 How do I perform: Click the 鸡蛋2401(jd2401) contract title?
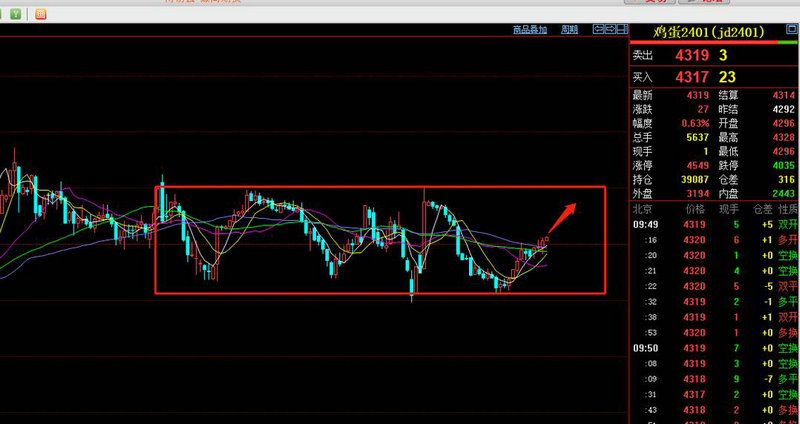(x=708, y=32)
